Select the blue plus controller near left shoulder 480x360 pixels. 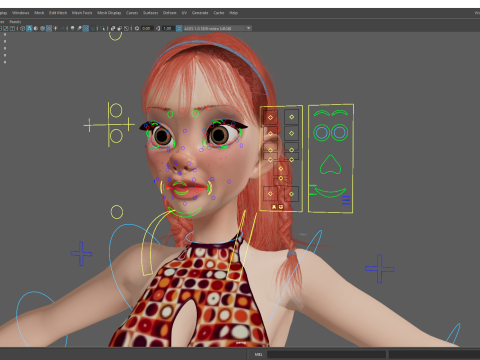(x=81, y=254)
